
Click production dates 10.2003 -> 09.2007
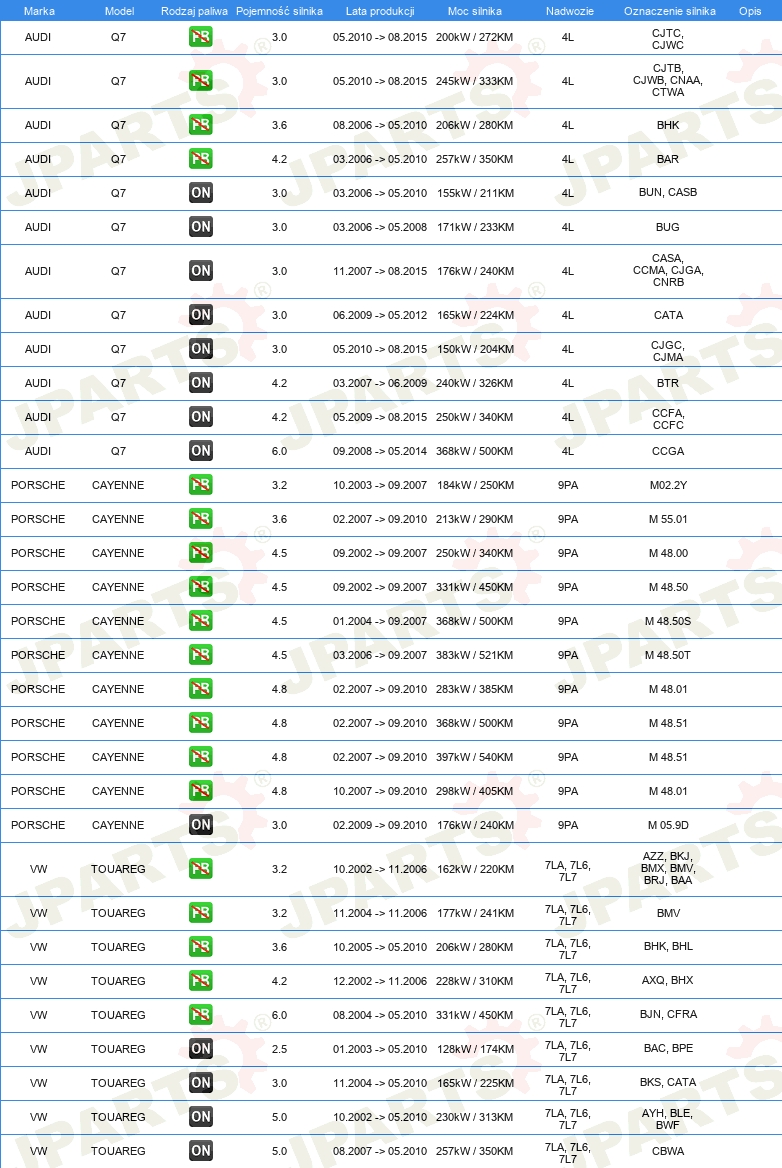[380, 486]
